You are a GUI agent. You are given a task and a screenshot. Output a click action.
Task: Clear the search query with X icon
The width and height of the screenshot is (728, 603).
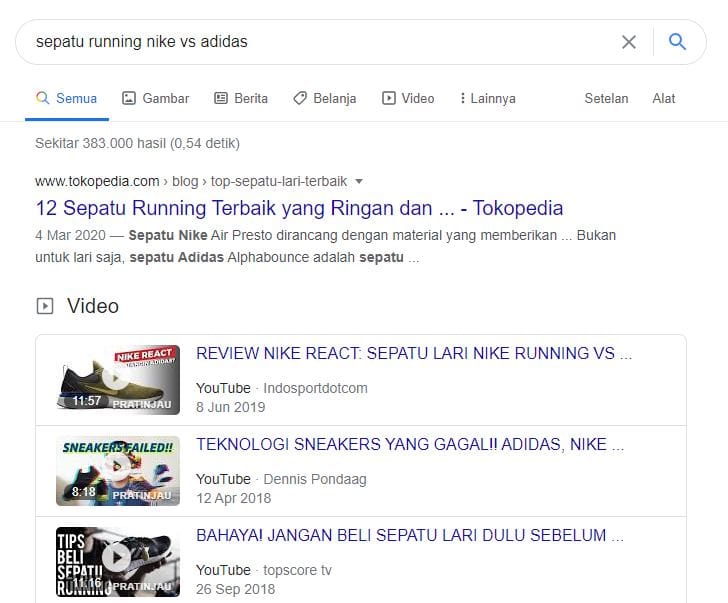tap(629, 42)
